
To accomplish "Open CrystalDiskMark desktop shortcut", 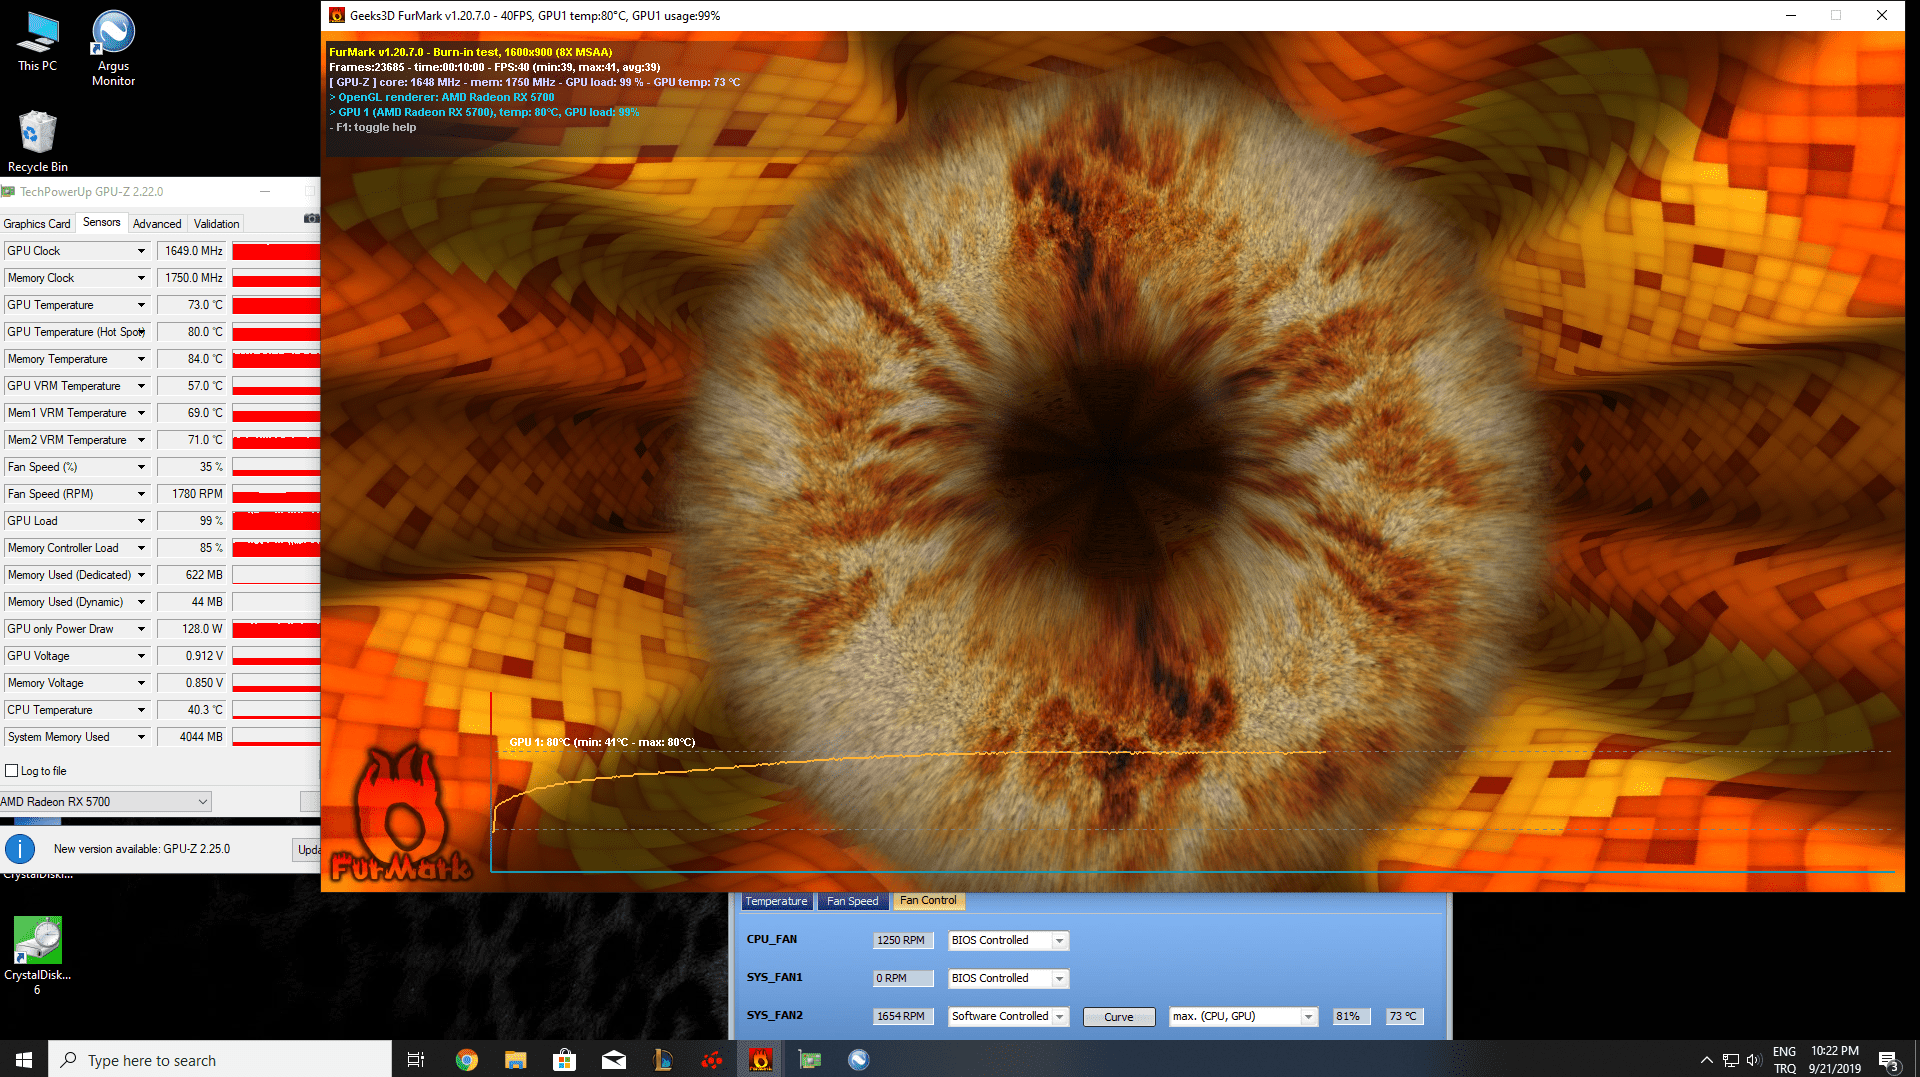I will pos(38,955).
